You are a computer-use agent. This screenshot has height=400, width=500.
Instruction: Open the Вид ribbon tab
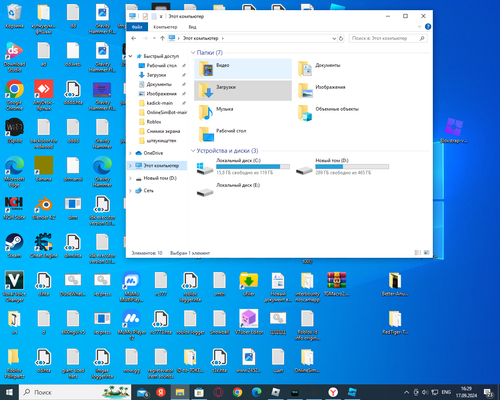pyautogui.click(x=192, y=27)
